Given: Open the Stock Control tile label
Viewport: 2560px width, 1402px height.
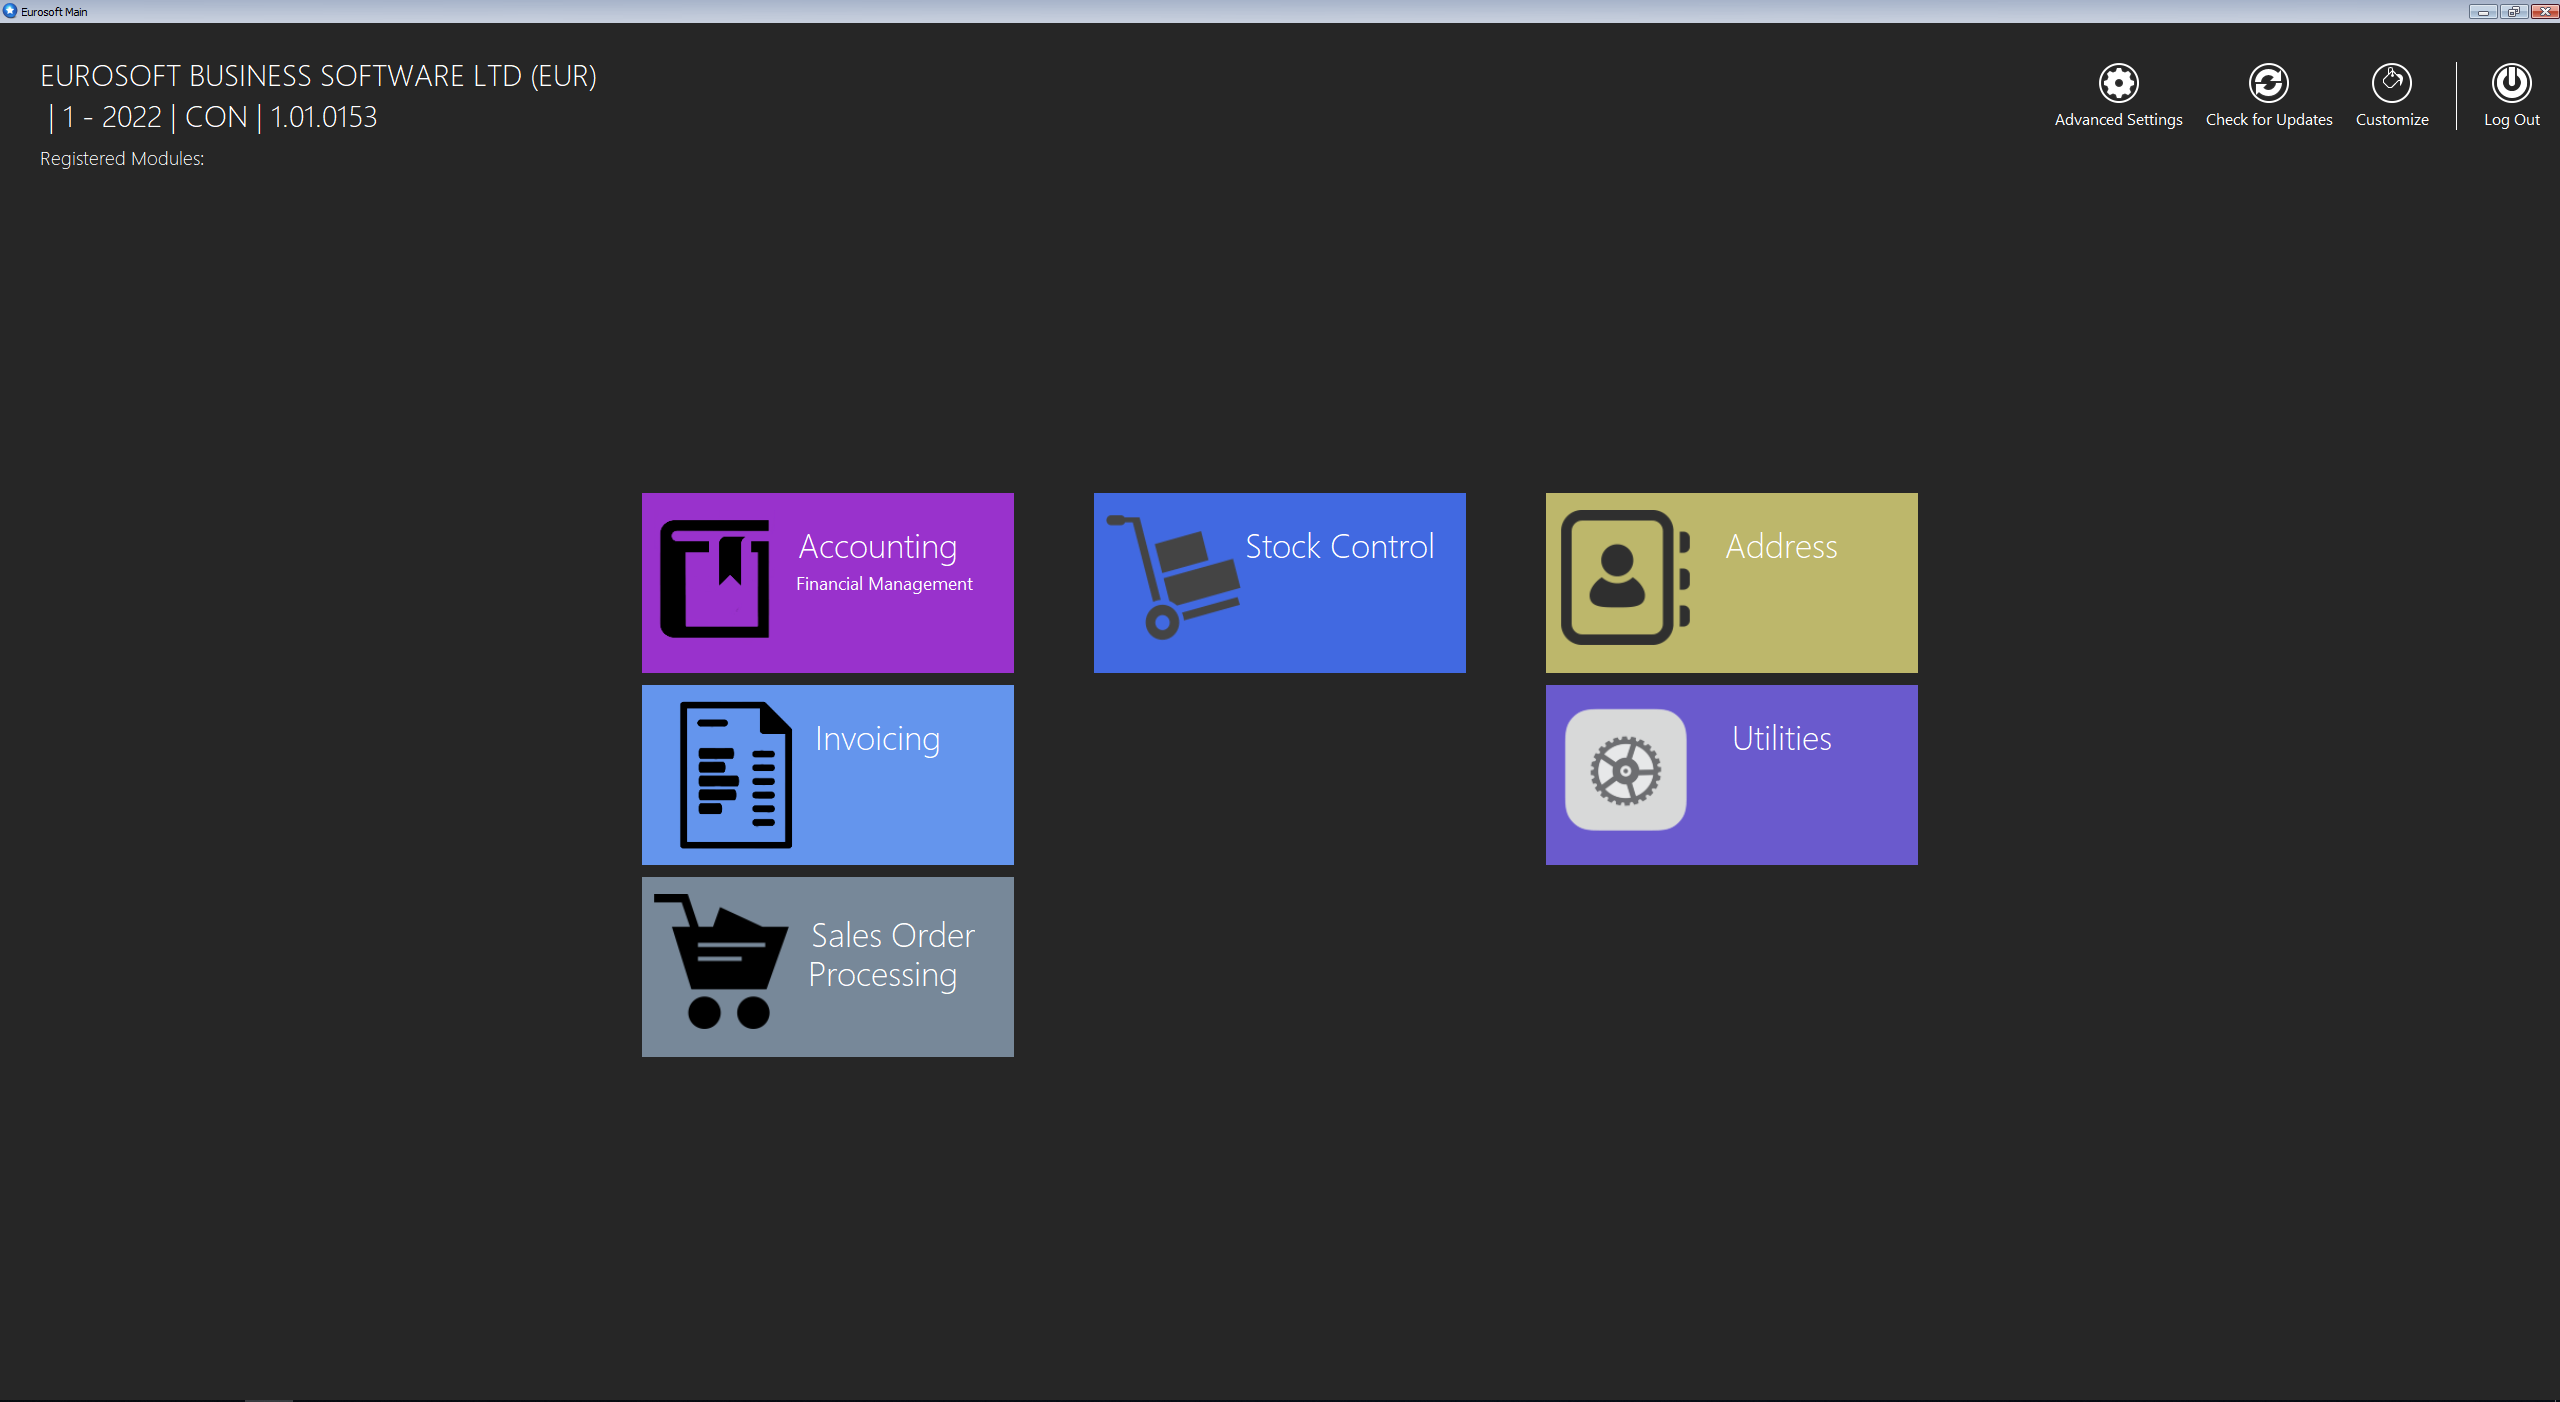Looking at the screenshot, I should (x=1339, y=547).
